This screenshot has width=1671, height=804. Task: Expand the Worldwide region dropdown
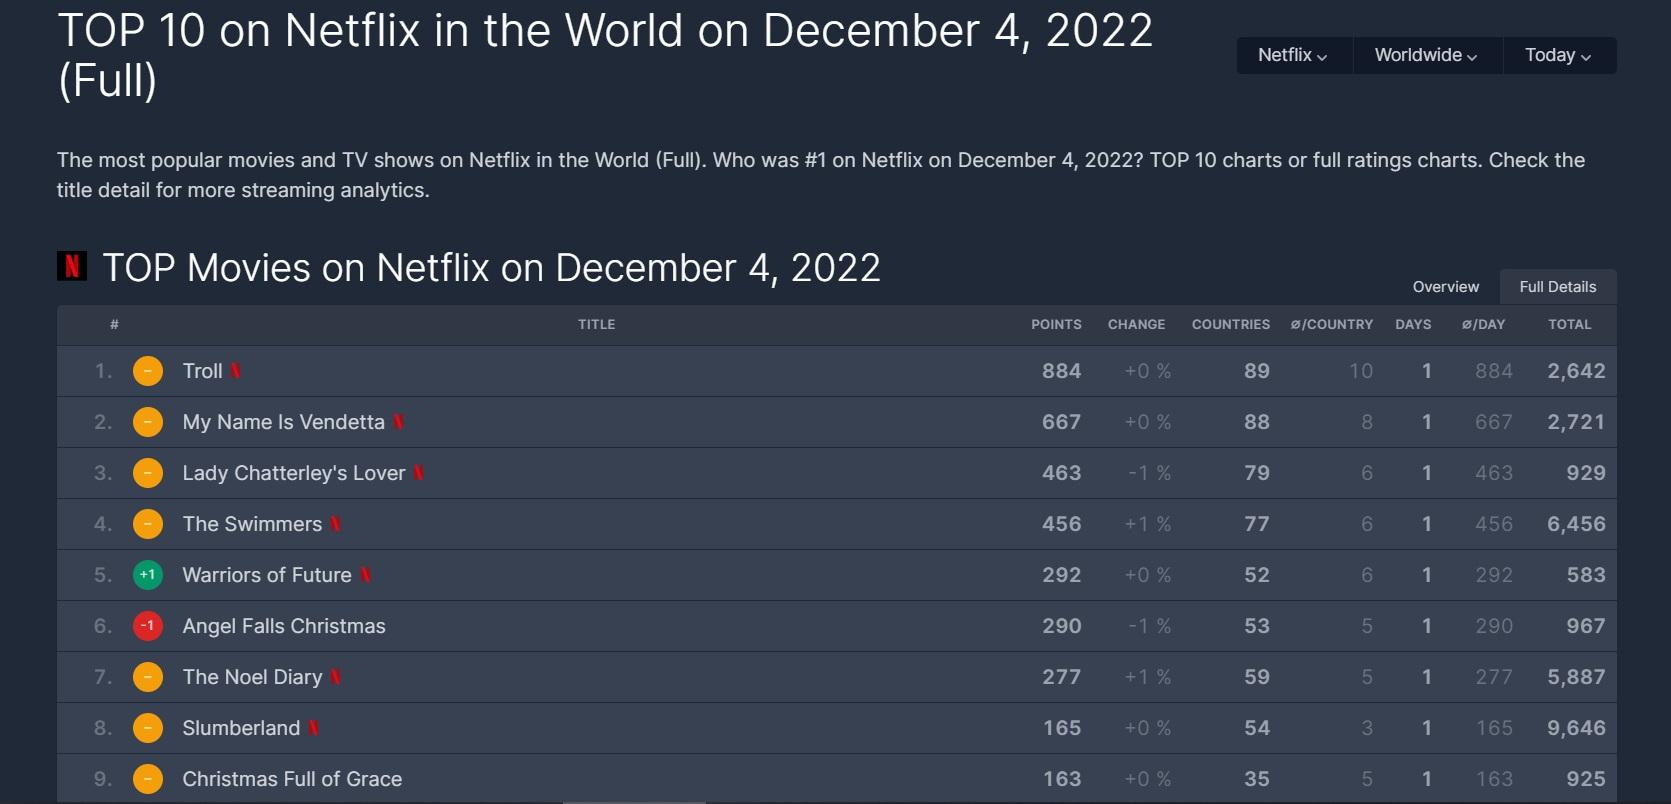tap(1426, 55)
